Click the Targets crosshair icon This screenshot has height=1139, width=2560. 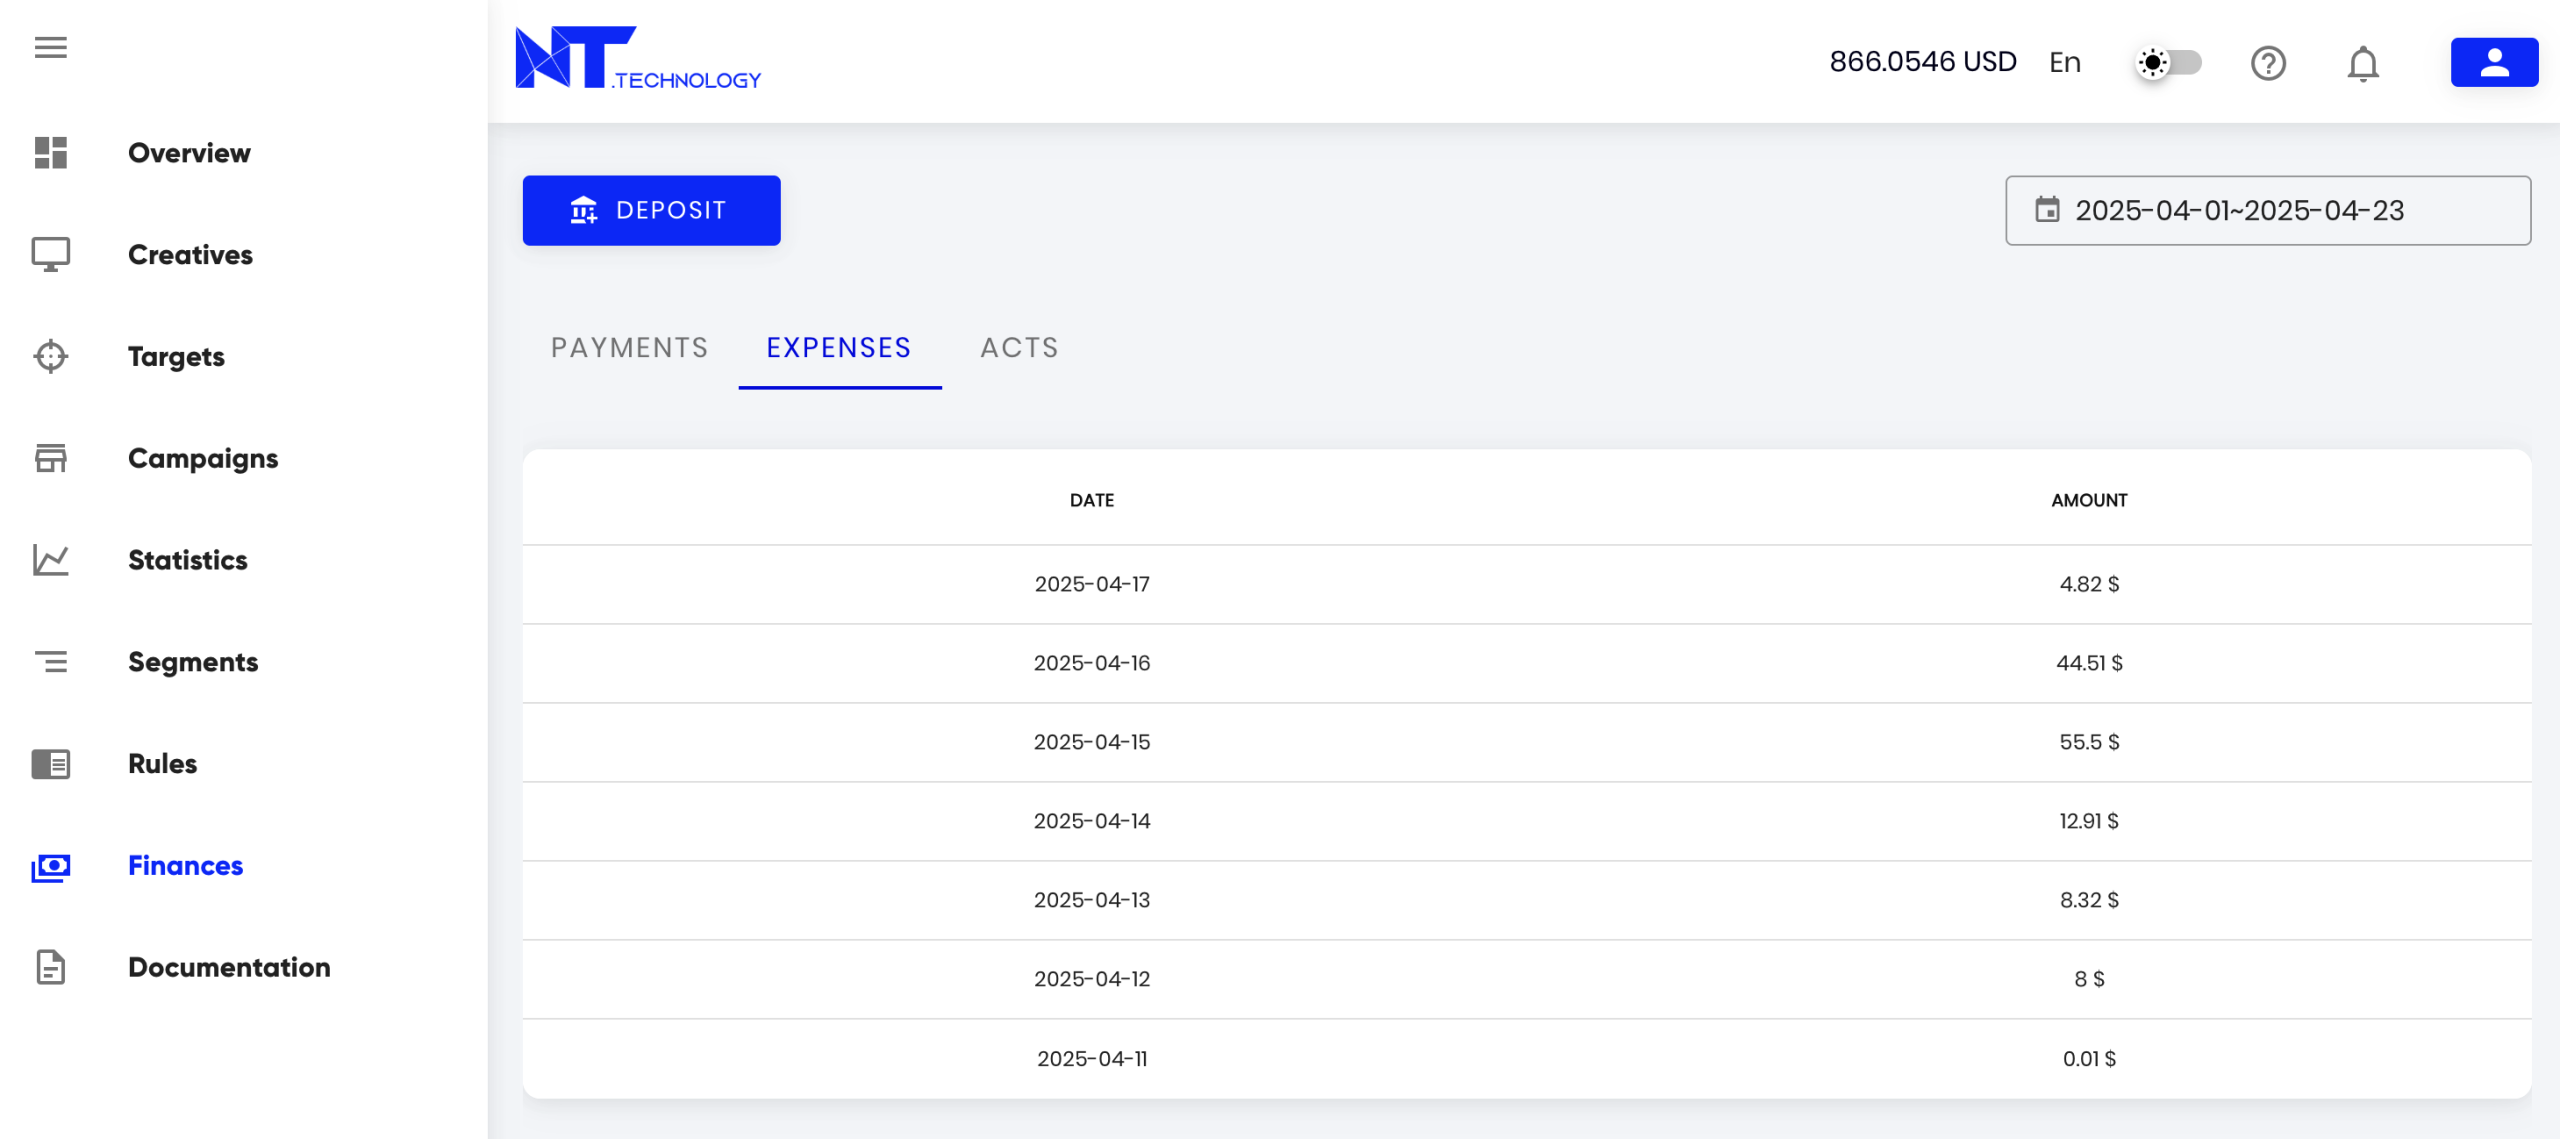pos(50,356)
